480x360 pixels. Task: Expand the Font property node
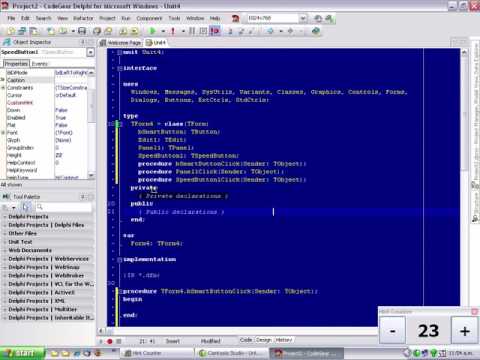[x=3, y=133]
